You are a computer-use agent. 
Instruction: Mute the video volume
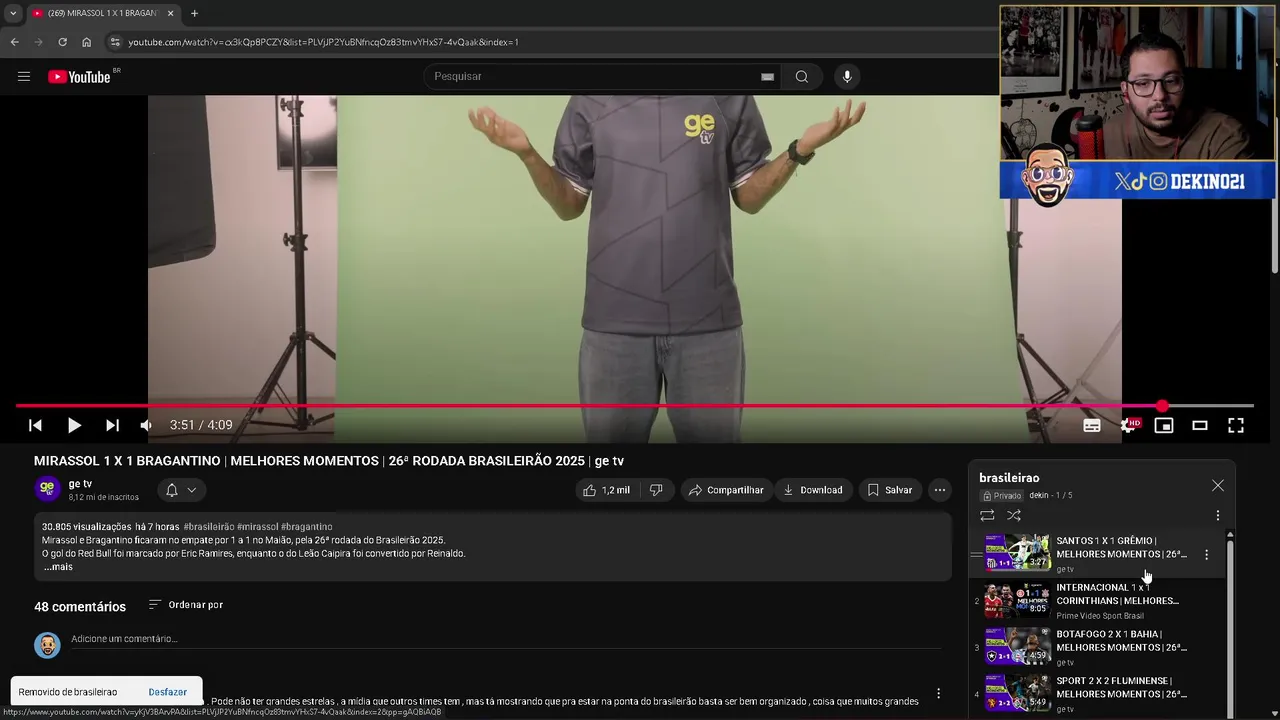click(x=147, y=425)
